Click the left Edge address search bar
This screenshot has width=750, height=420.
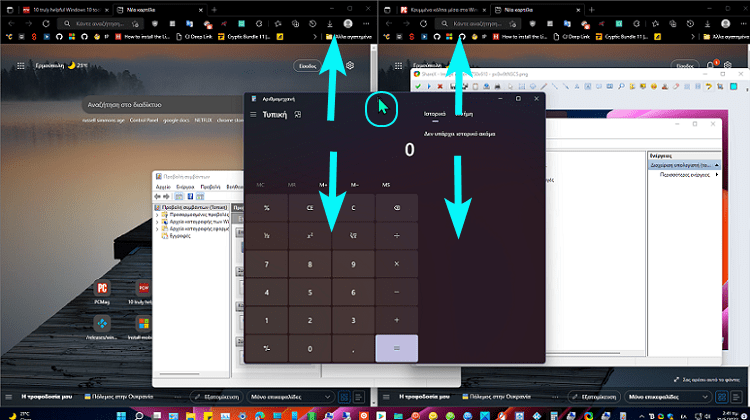(x=101, y=23)
